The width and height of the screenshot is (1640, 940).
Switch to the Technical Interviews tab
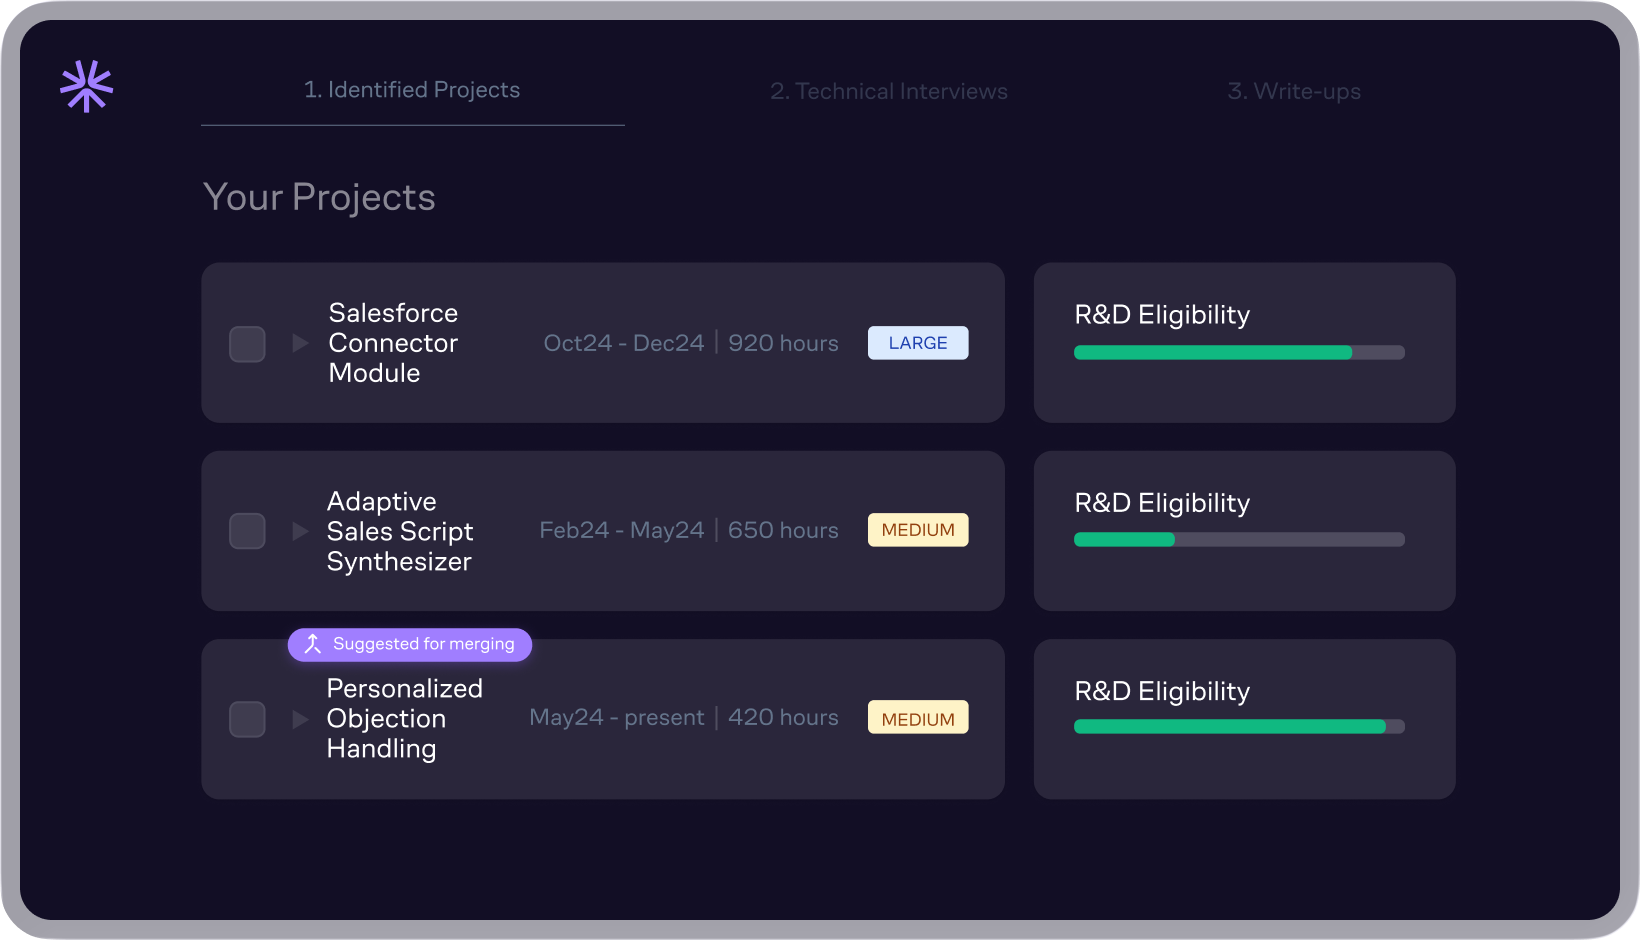pyautogui.click(x=889, y=91)
